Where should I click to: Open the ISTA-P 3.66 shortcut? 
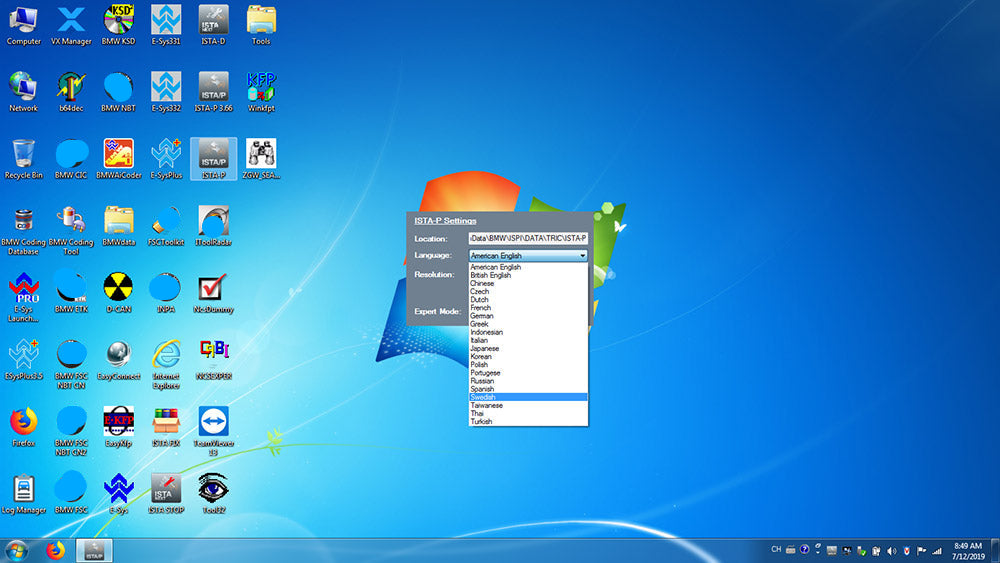pyautogui.click(x=213, y=88)
